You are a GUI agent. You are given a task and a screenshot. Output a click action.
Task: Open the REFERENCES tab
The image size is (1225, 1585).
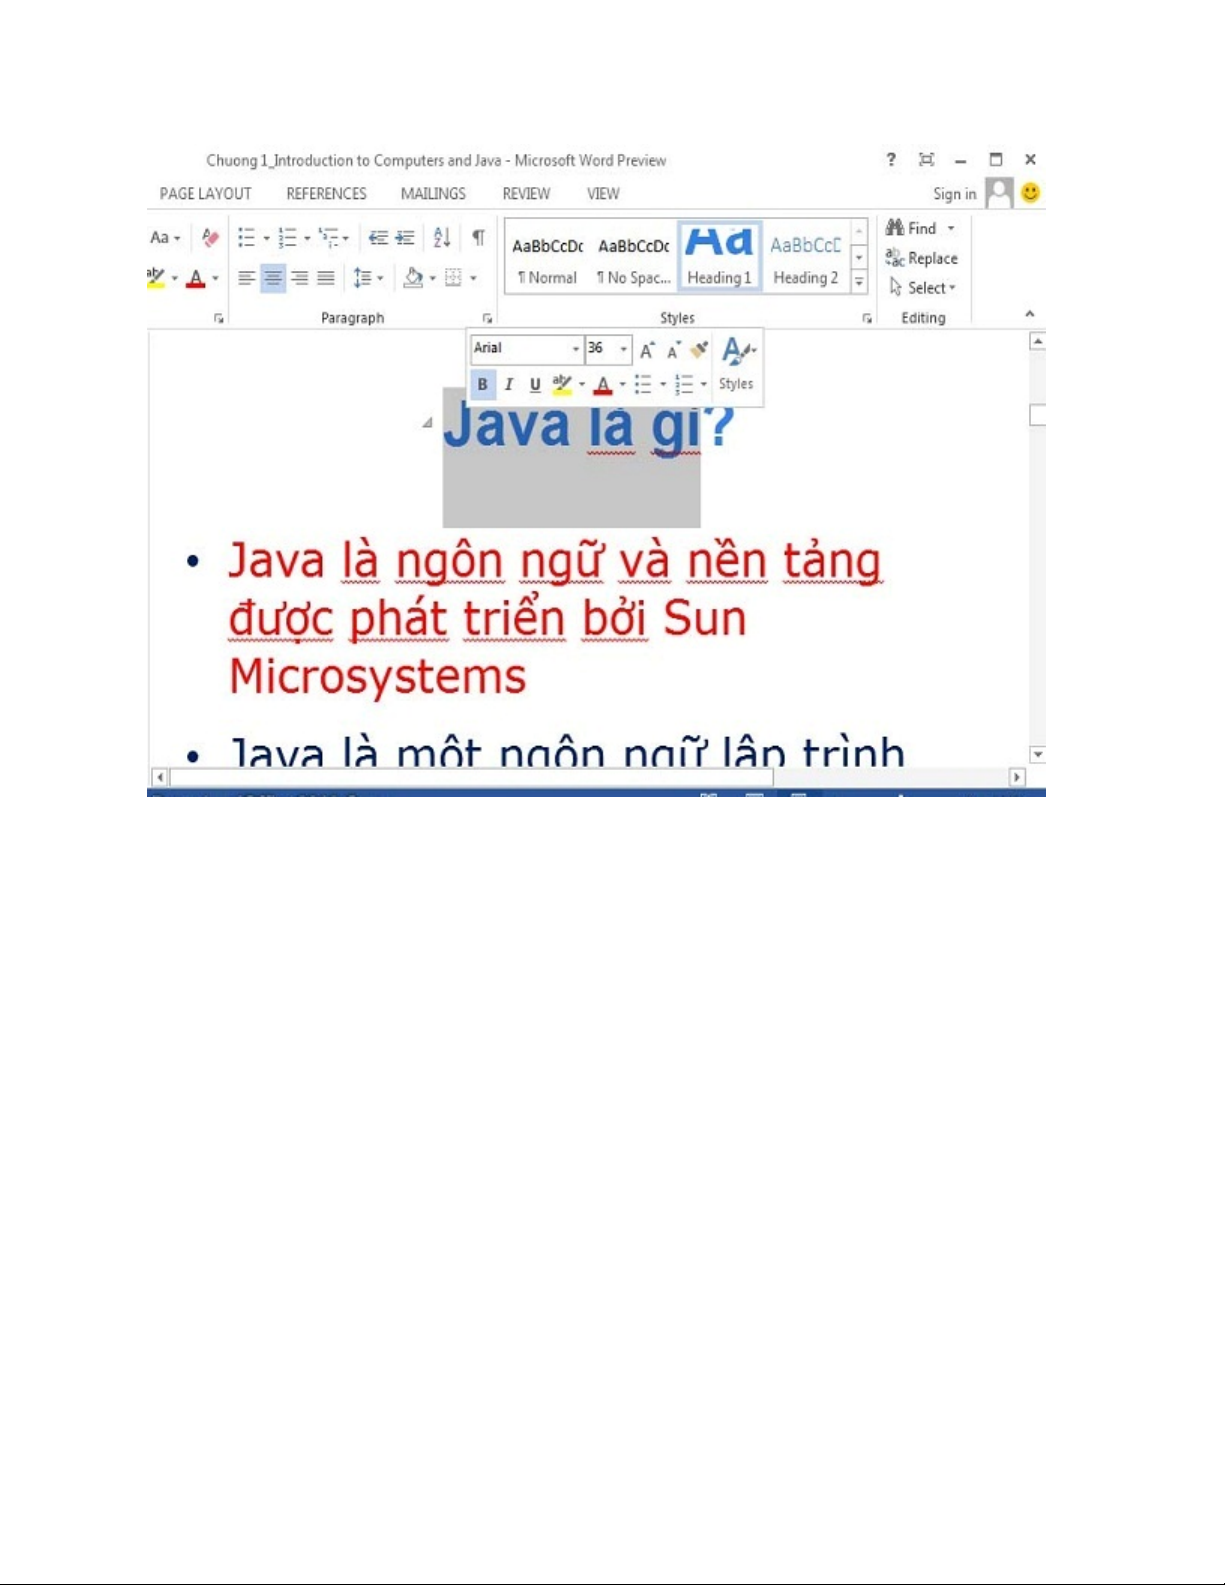point(326,194)
